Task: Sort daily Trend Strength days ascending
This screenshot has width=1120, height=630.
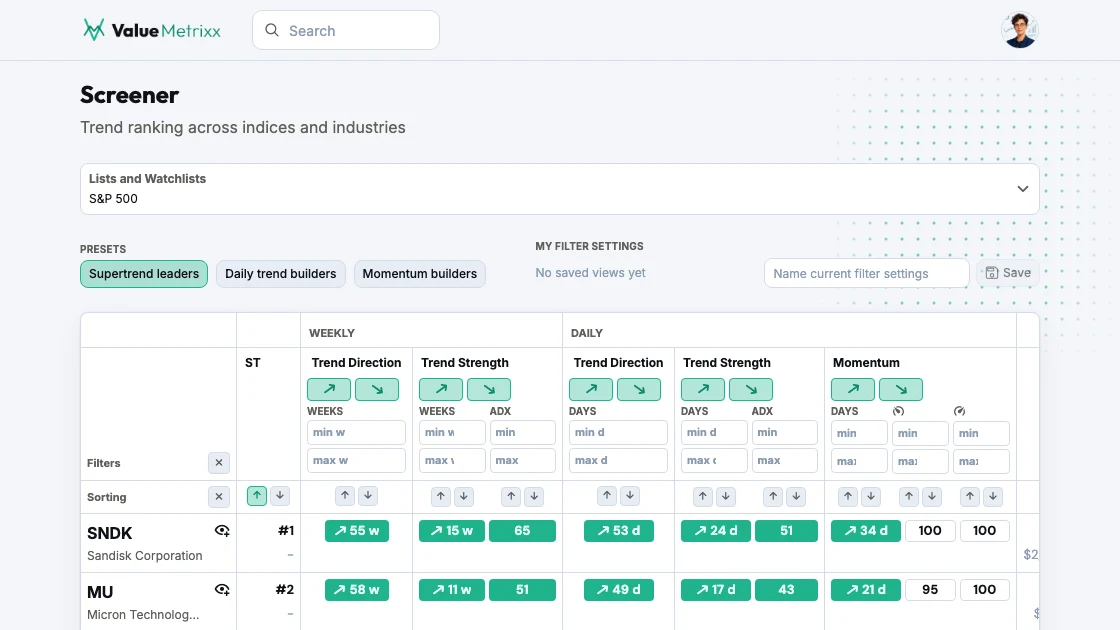Action: point(703,496)
